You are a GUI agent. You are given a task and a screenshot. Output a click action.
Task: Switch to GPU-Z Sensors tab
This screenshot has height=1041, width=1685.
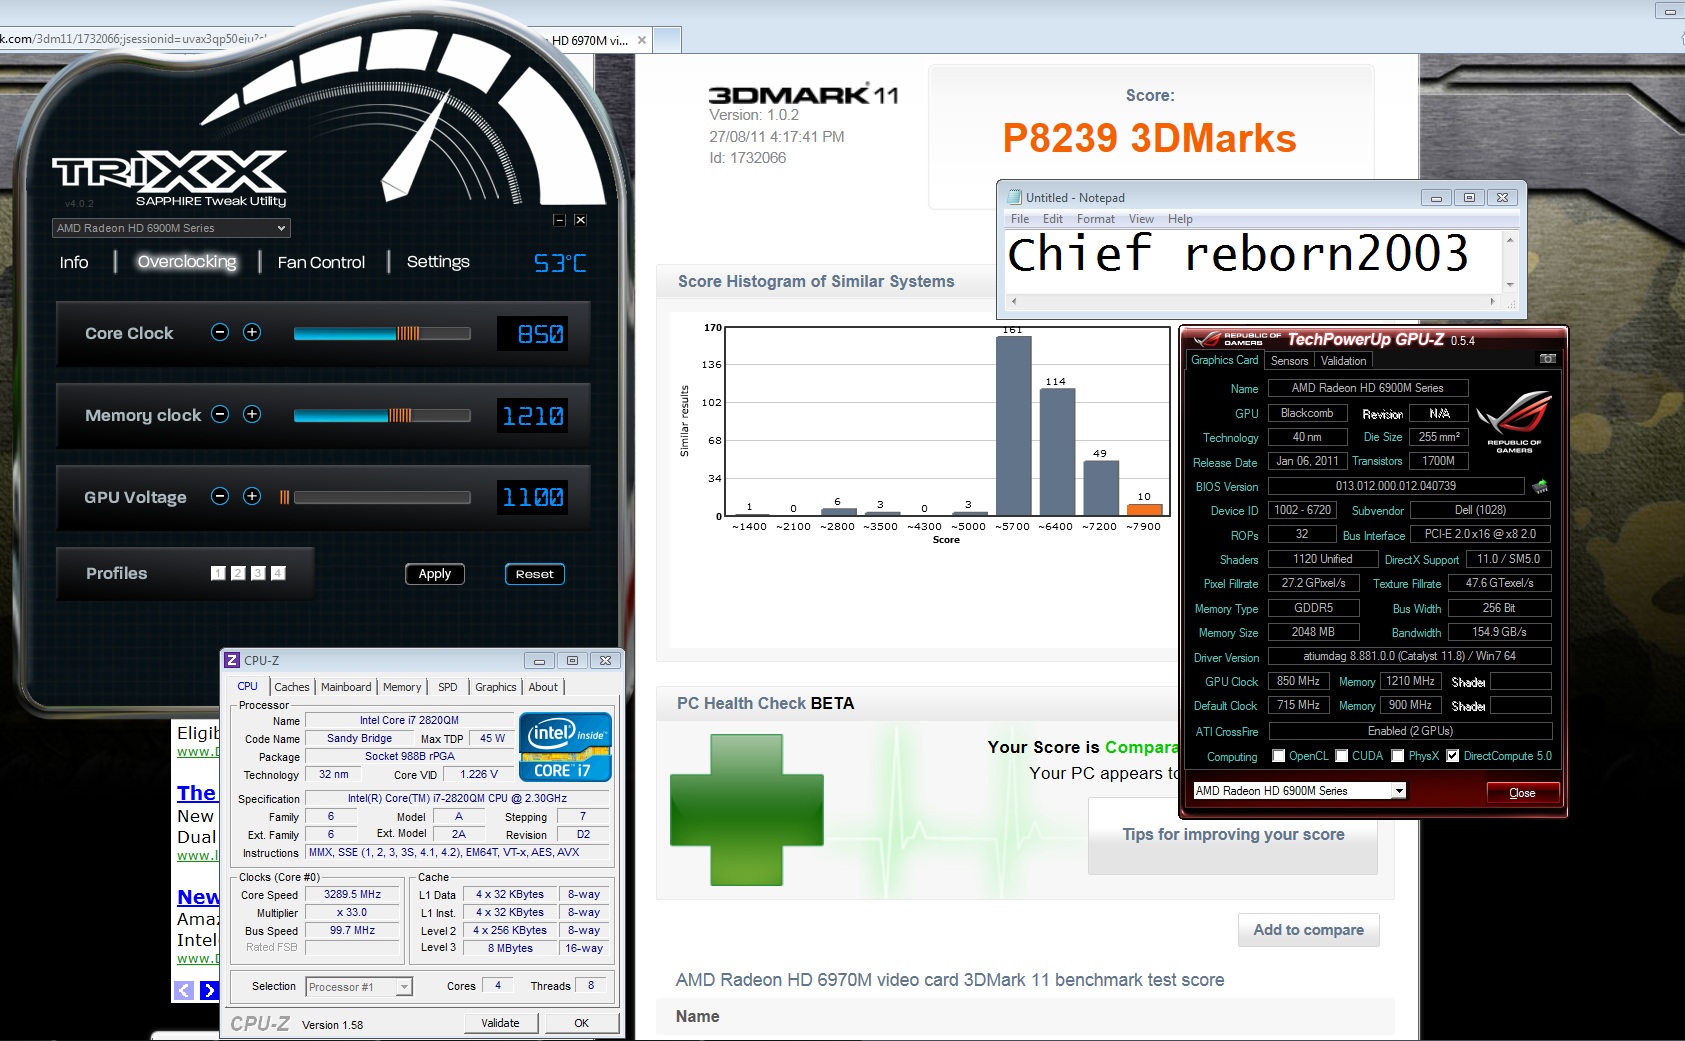point(1289,361)
